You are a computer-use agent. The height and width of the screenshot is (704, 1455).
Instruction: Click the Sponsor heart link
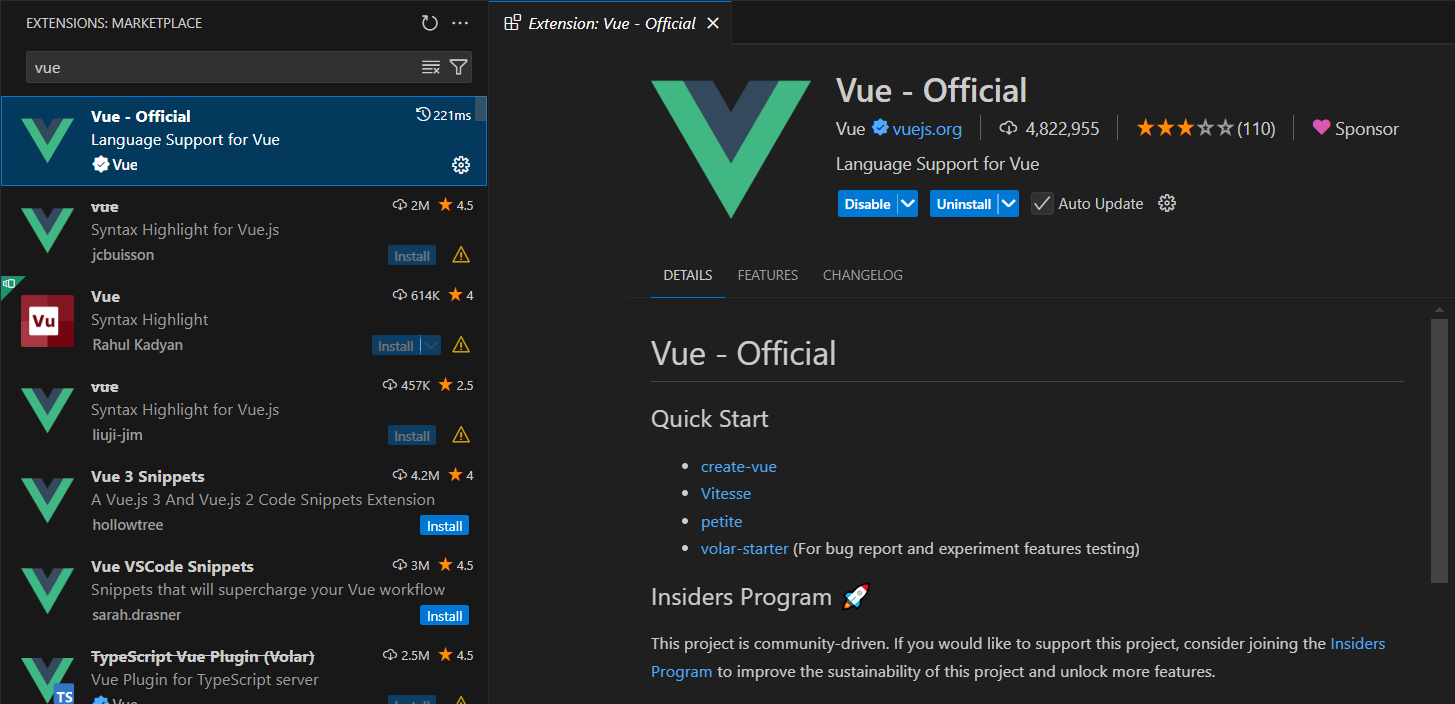click(x=1355, y=128)
